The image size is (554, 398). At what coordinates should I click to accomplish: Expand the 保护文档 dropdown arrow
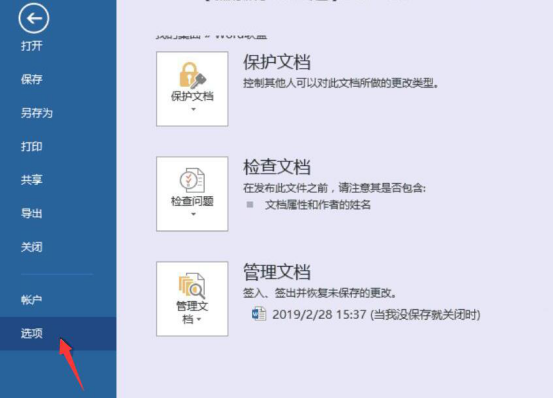click(x=193, y=109)
